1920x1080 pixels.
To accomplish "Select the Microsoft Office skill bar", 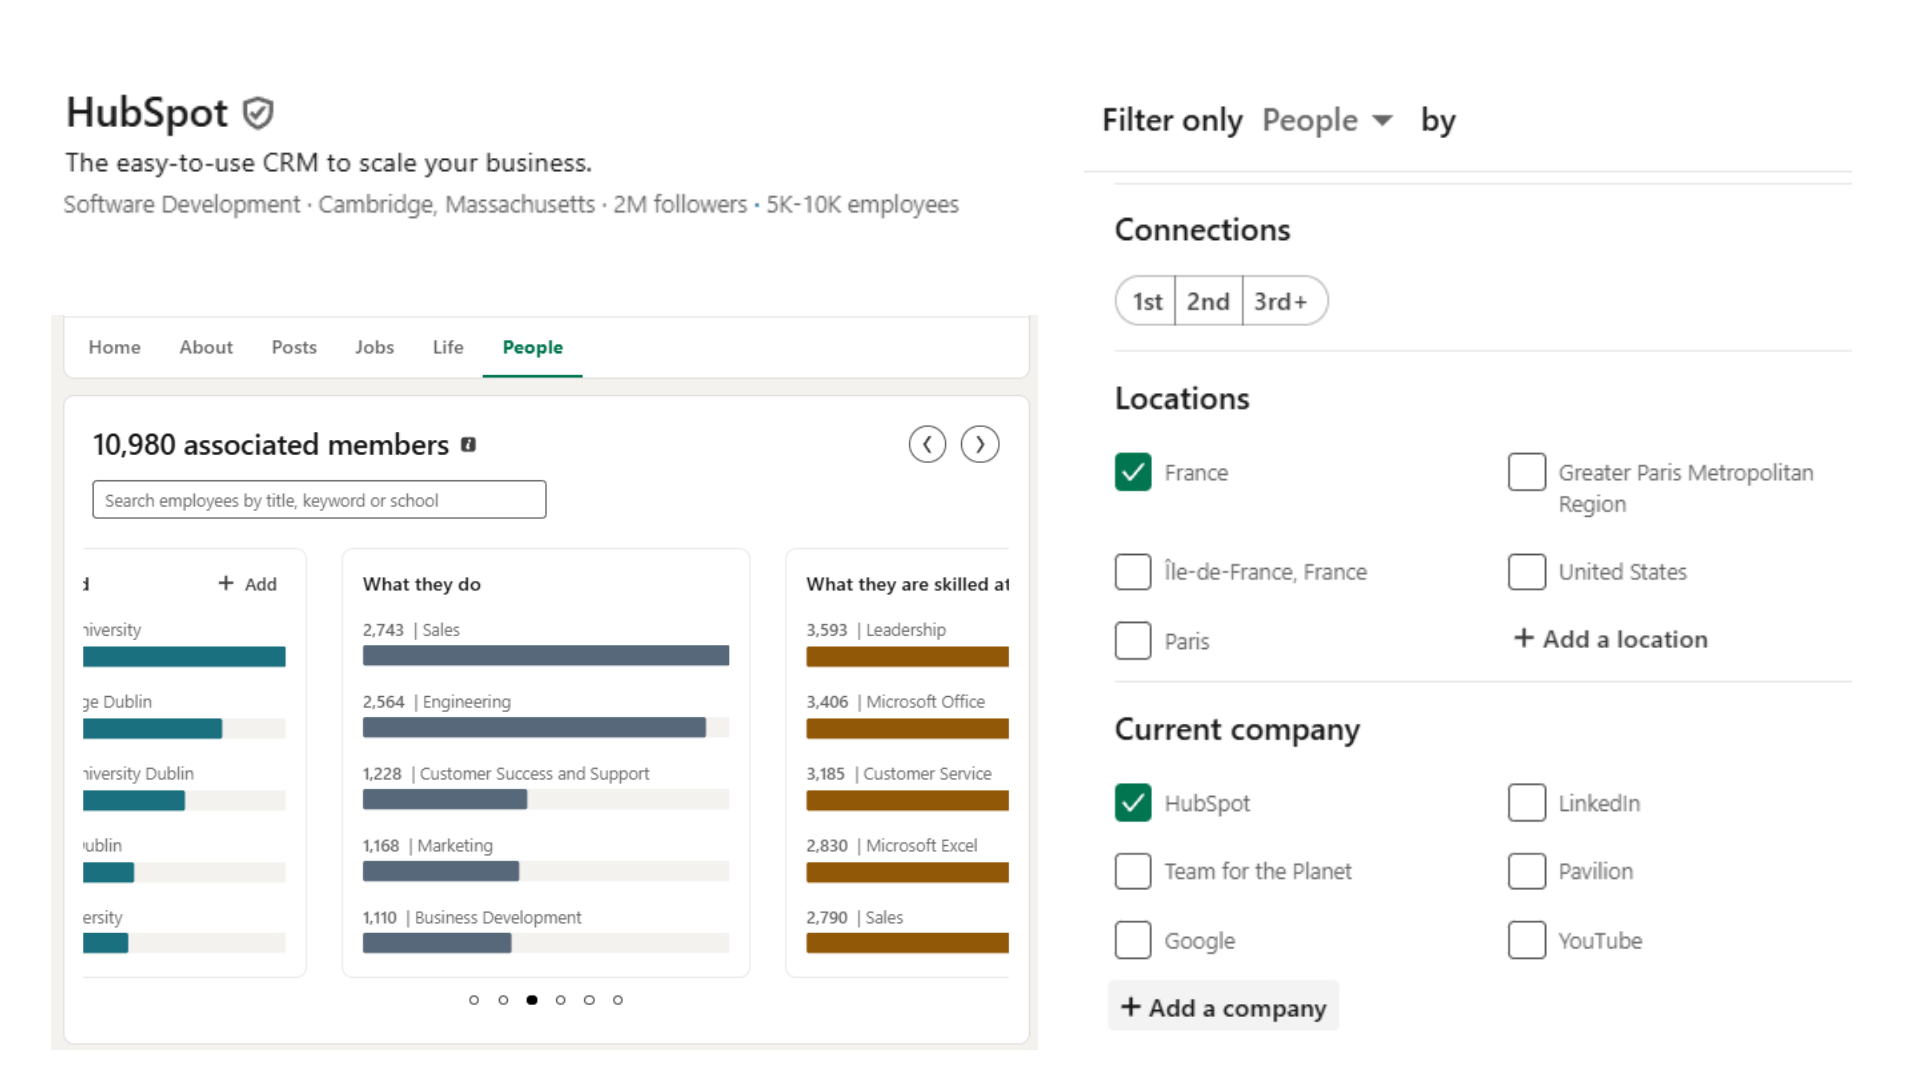I will tap(907, 728).
